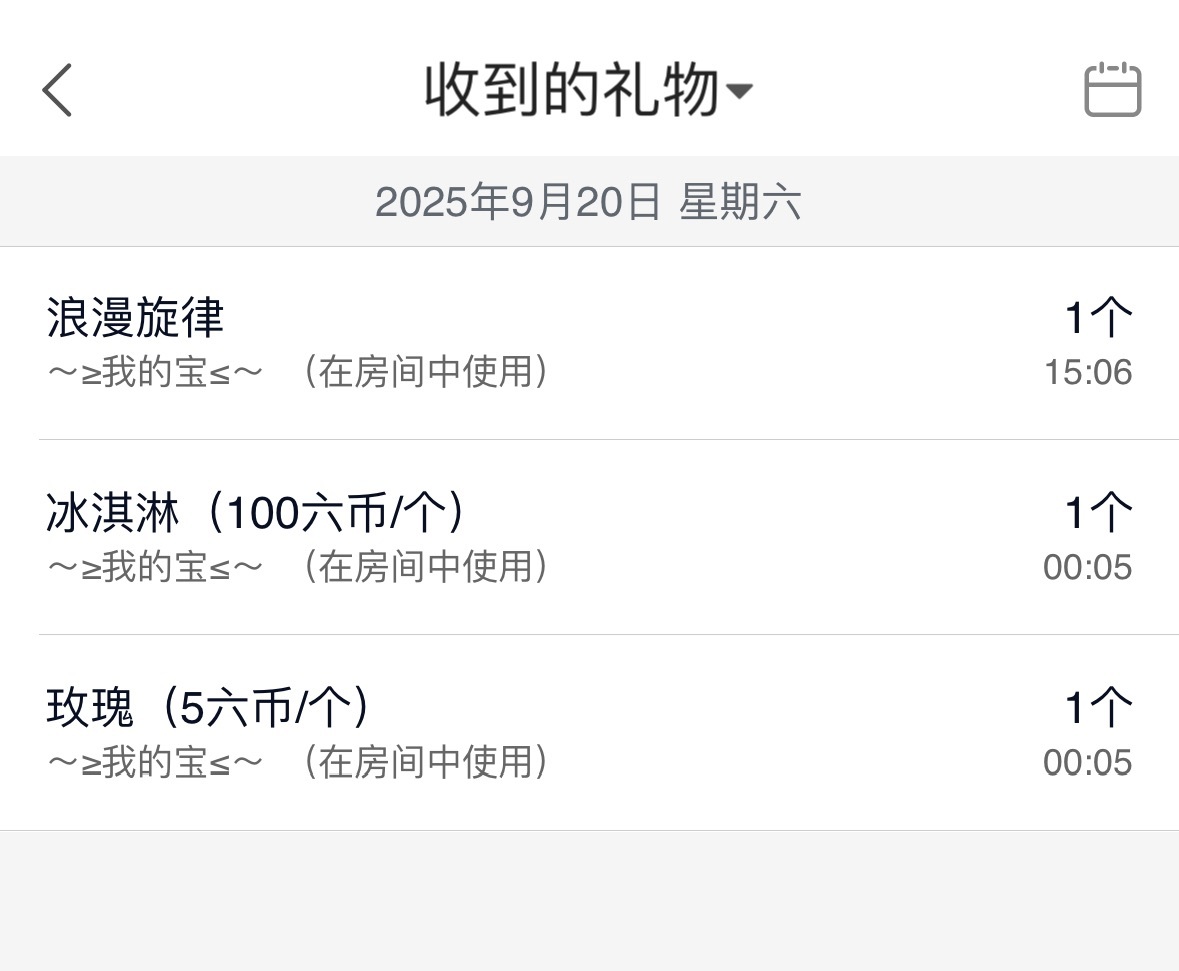Click （在房间中使用）in the 冰淇淋 row
This screenshot has height=971, width=1179.
point(426,567)
